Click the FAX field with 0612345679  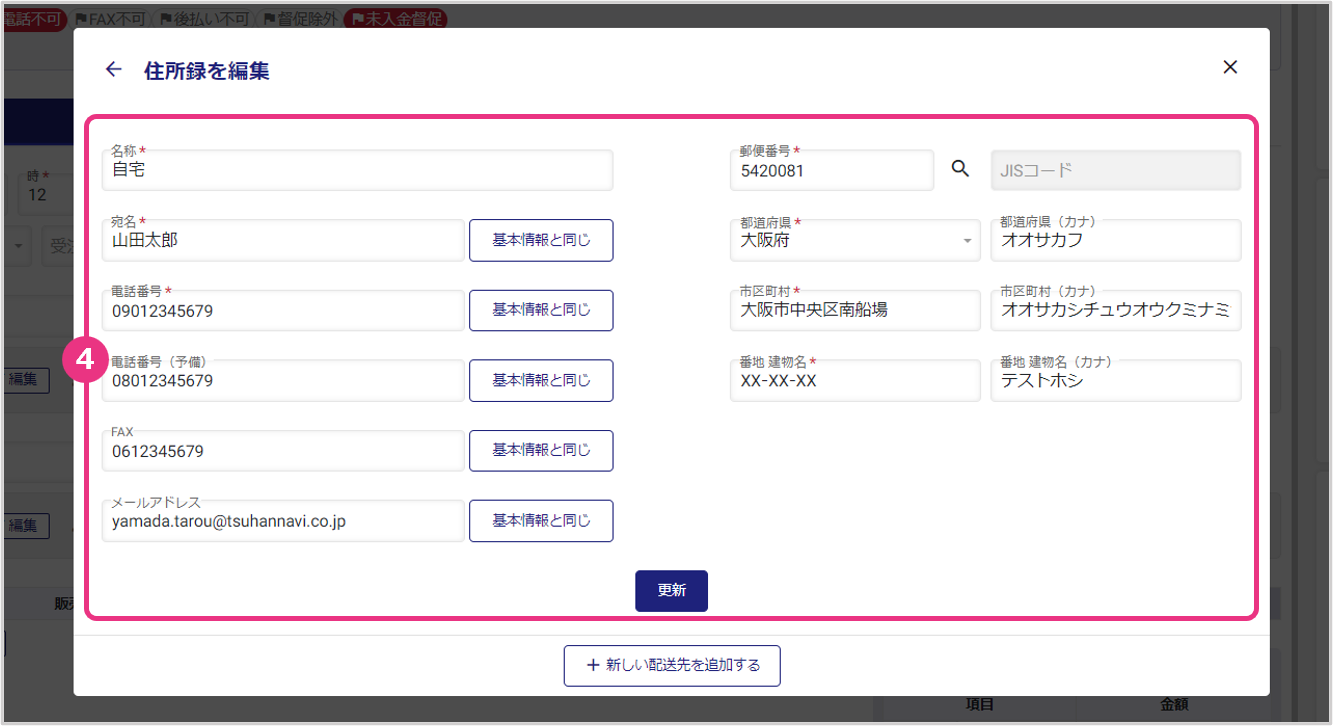[x=283, y=452]
